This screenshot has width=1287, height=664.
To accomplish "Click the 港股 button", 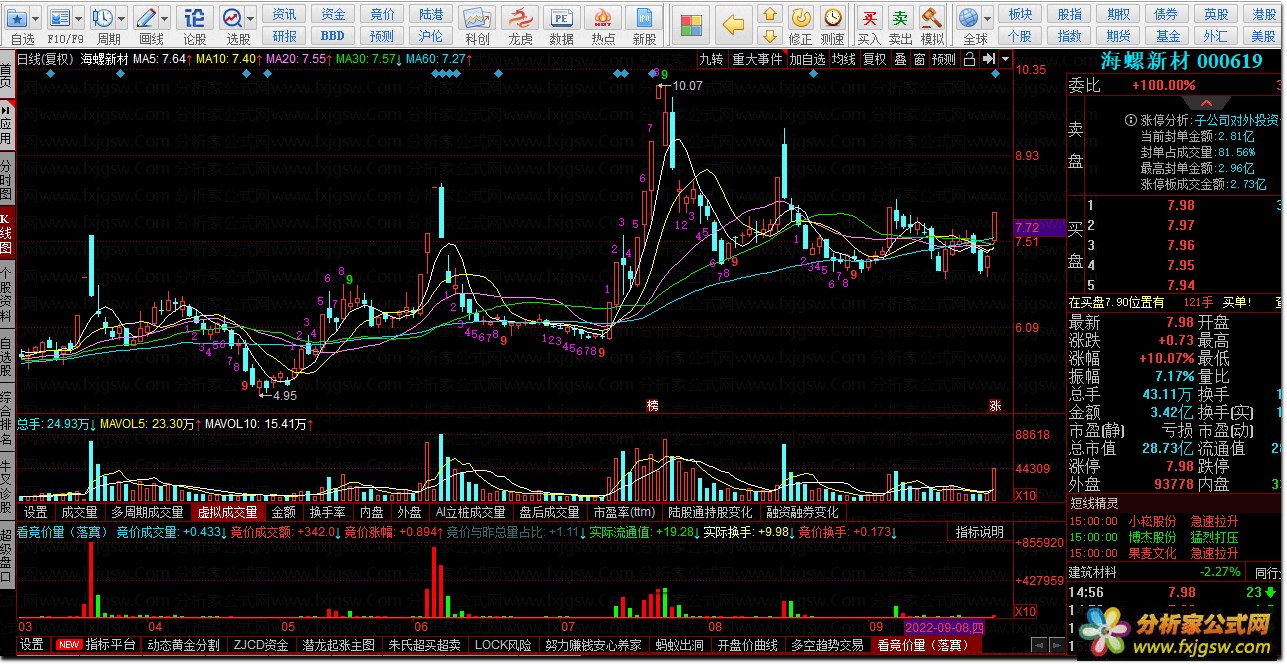I will pos(1264,14).
